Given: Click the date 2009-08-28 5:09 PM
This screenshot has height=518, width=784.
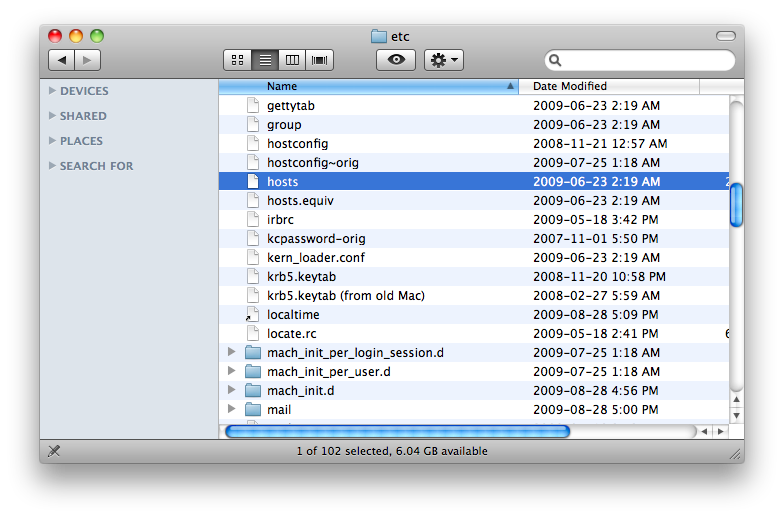Looking at the screenshot, I should [x=596, y=314].
